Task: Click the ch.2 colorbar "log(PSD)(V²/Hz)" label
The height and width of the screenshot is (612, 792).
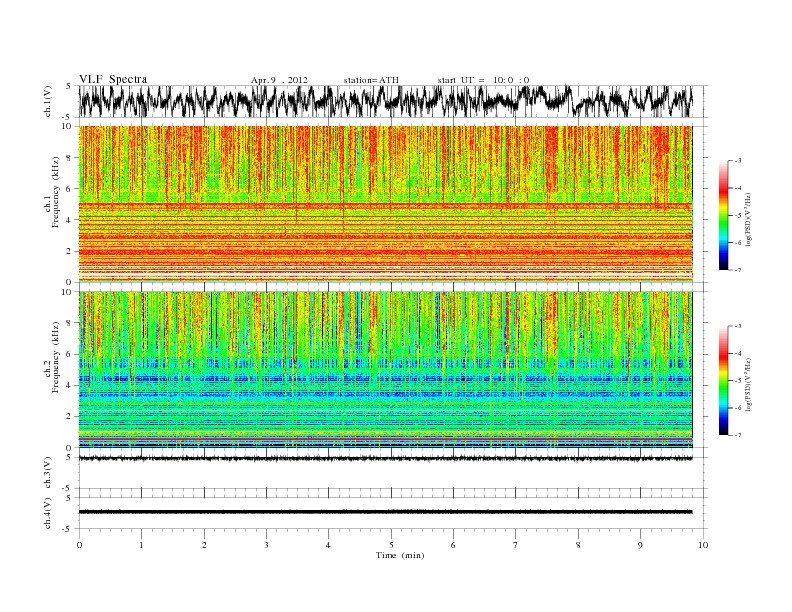Action: coord(748,384)
